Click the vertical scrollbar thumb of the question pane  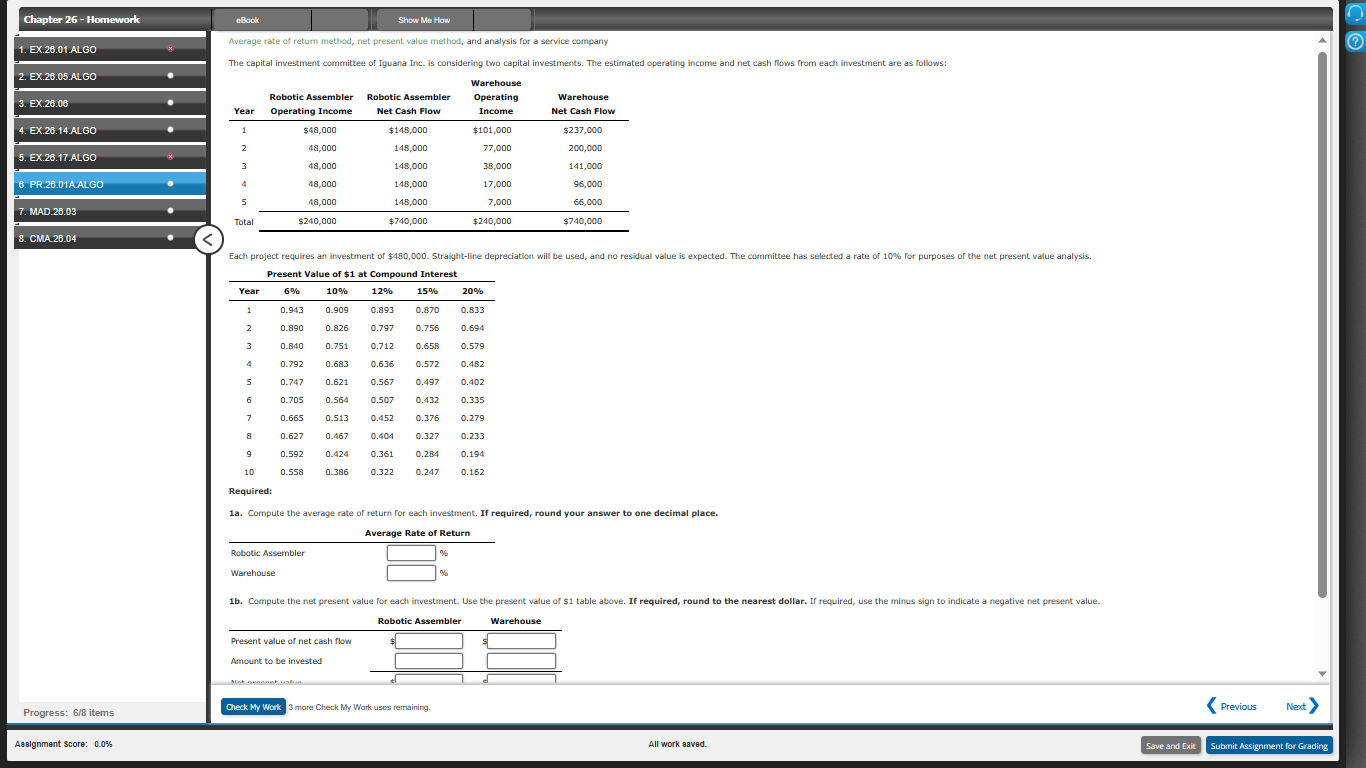pyautogui.click(x=1323, y=323)
